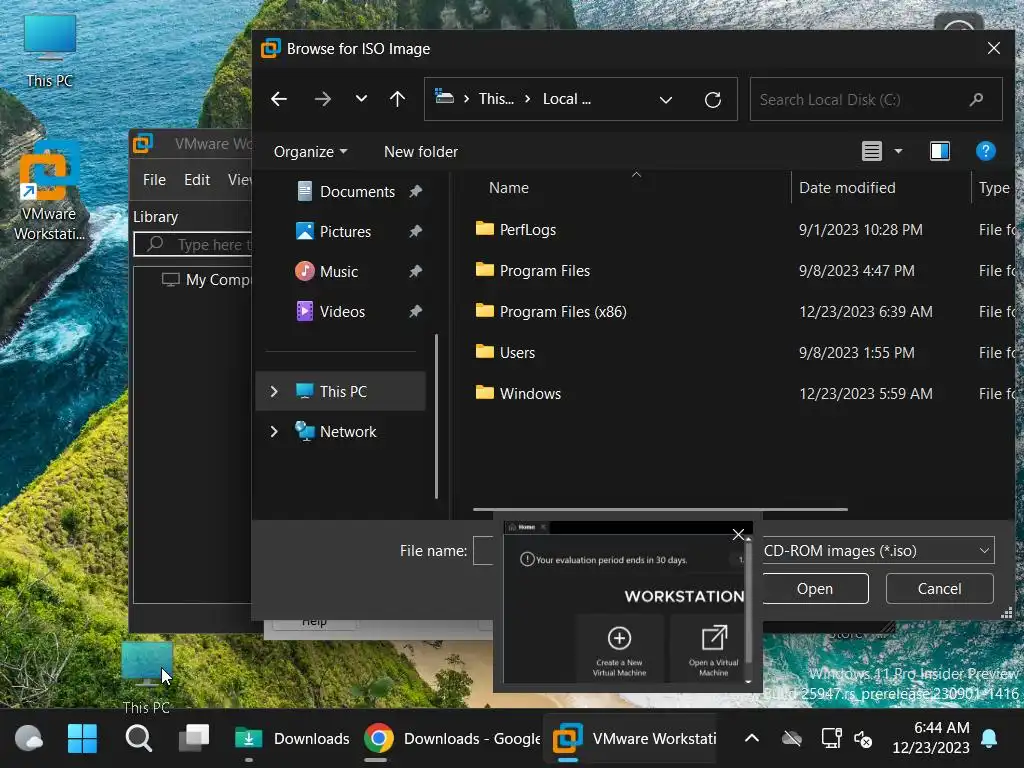The image size is (1024, 768).
Task: Click the forward navigation arrow
Action: 323,99
